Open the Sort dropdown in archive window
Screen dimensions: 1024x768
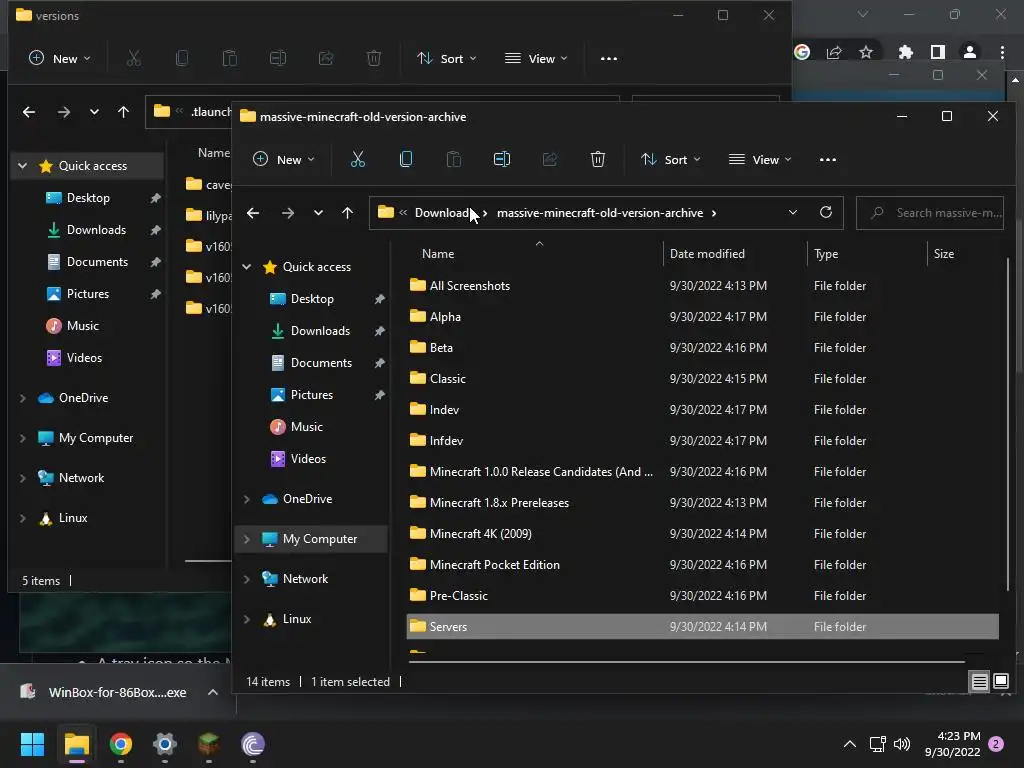pyautogui.click(x=669, y=160)
